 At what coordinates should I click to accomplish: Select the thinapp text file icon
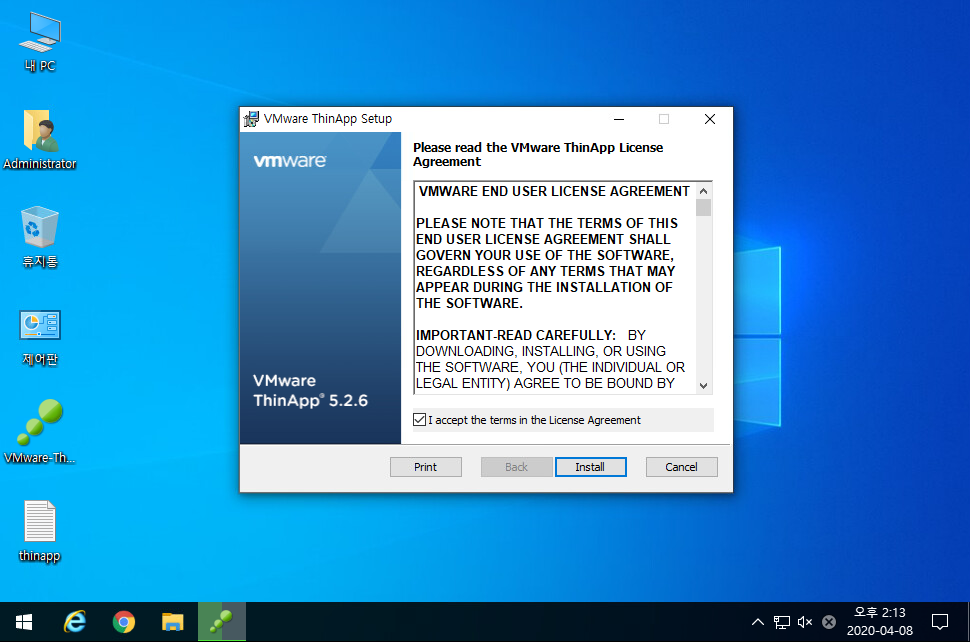coord(40,531)
